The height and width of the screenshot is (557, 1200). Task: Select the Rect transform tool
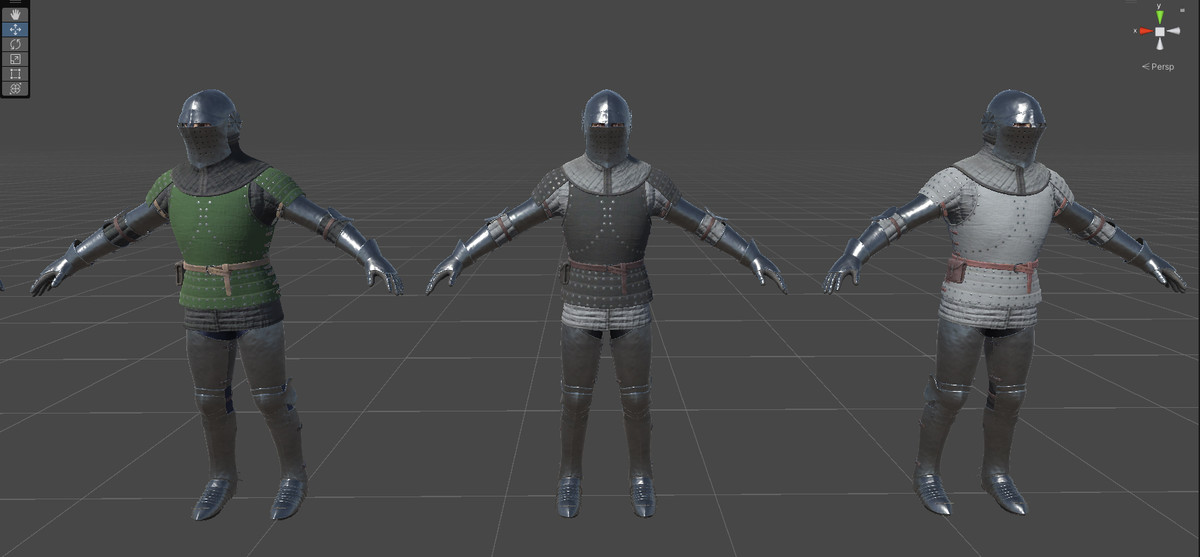point(15,74)
